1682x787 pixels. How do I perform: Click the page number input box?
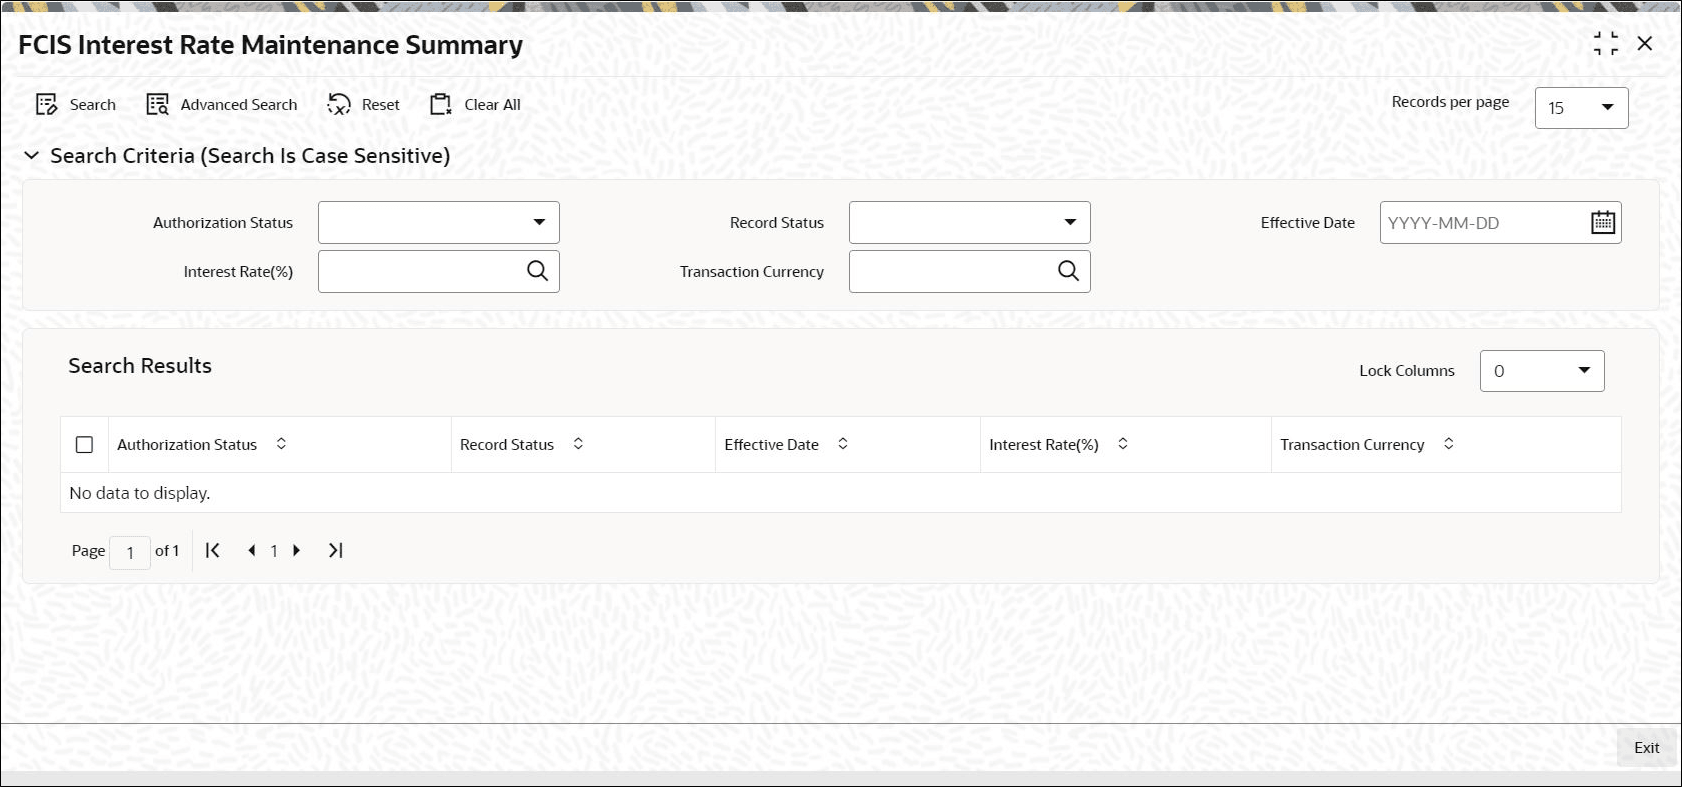[130, 552]
